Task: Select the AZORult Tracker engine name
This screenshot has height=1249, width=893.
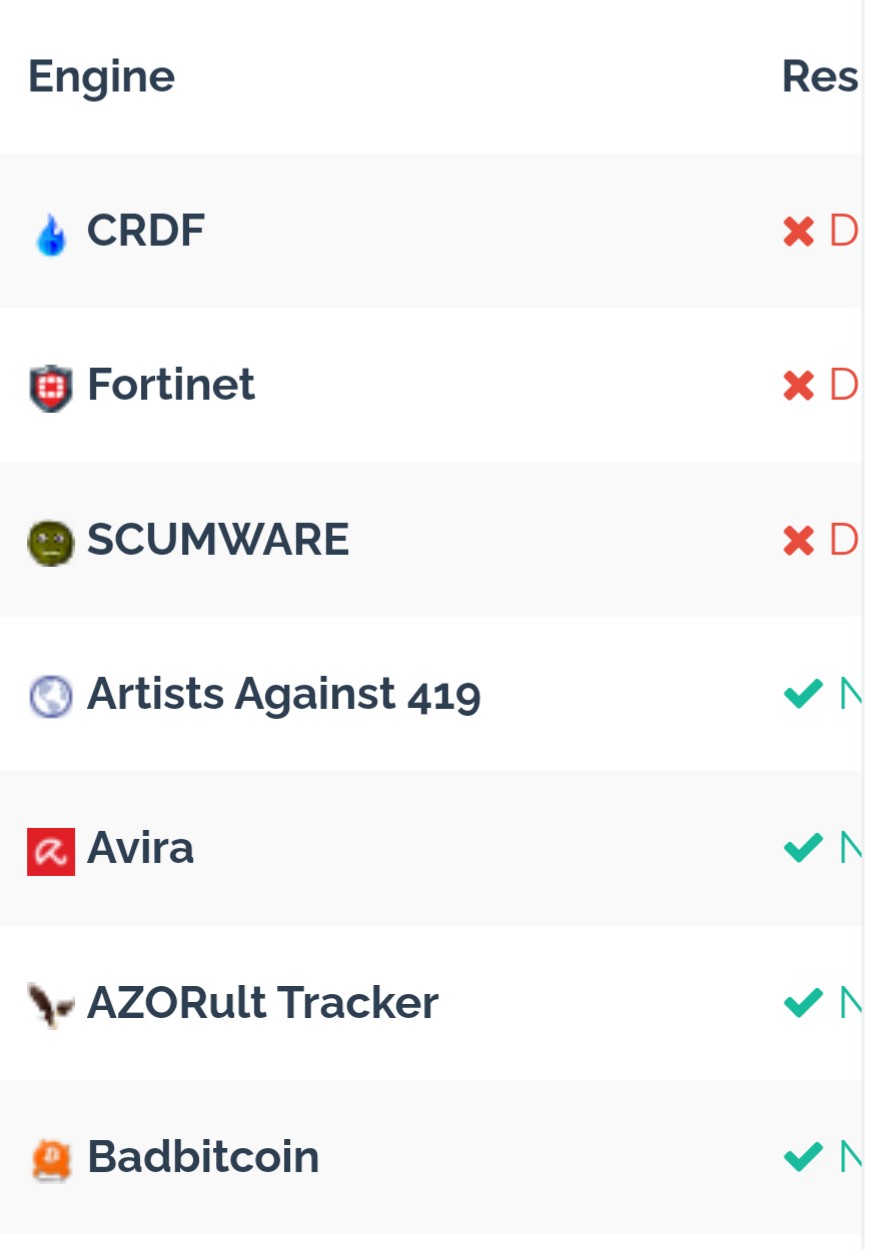Action: pos(263,1003)
